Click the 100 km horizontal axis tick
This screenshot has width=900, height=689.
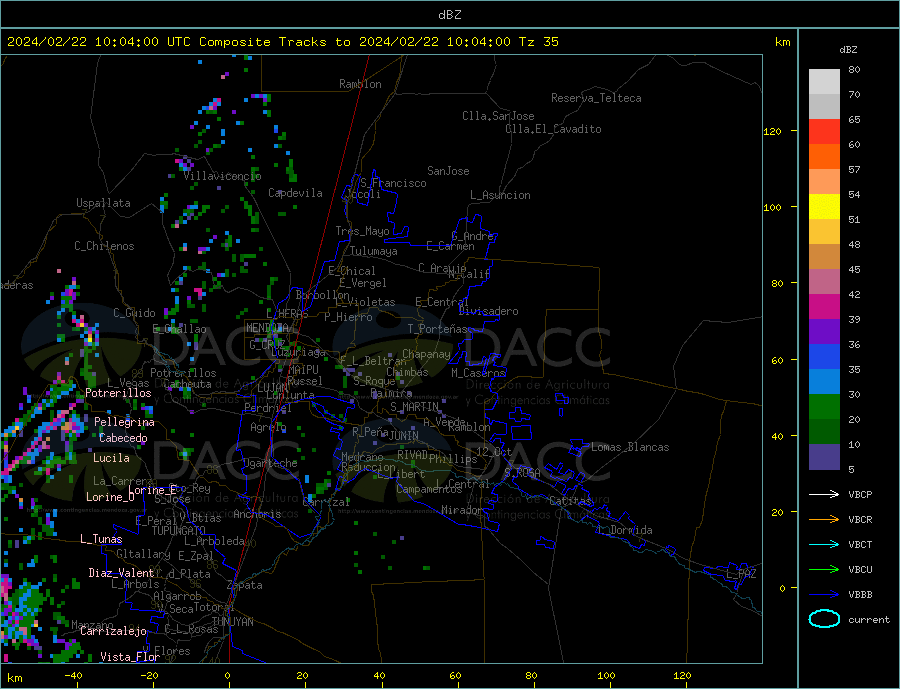coord(606,675)
